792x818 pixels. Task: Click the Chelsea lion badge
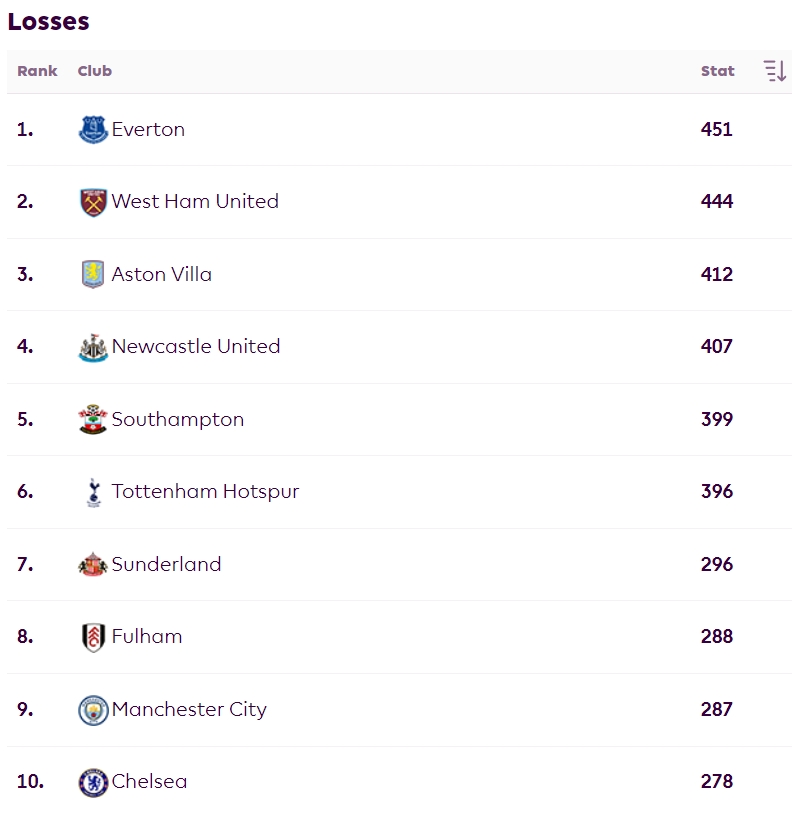click(x=93, y=783)
